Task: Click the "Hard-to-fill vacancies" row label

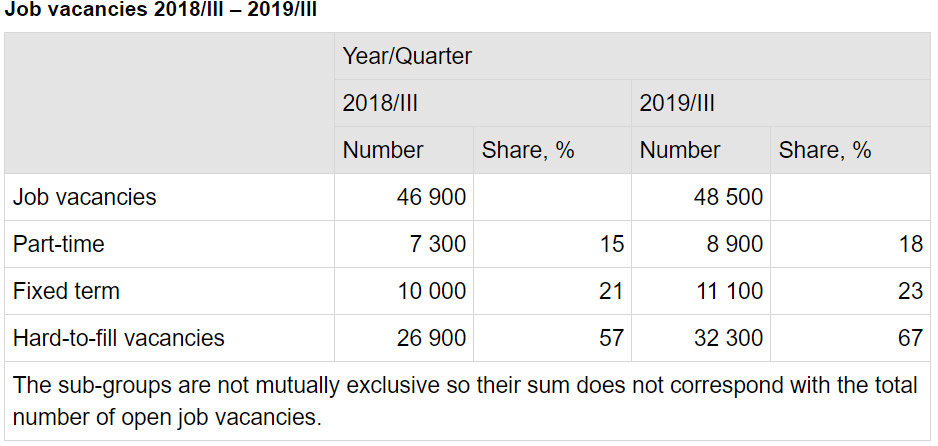Action: tap(119, 338)
